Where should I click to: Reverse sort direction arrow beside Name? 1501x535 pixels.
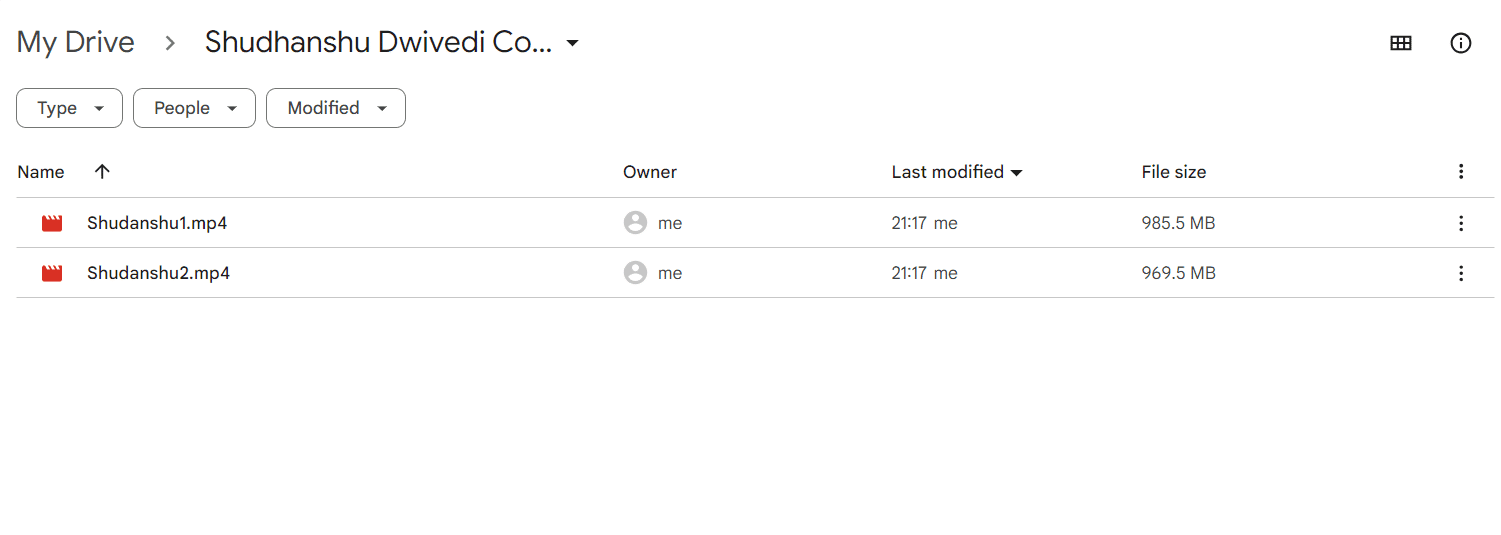[x=102, y=172]
